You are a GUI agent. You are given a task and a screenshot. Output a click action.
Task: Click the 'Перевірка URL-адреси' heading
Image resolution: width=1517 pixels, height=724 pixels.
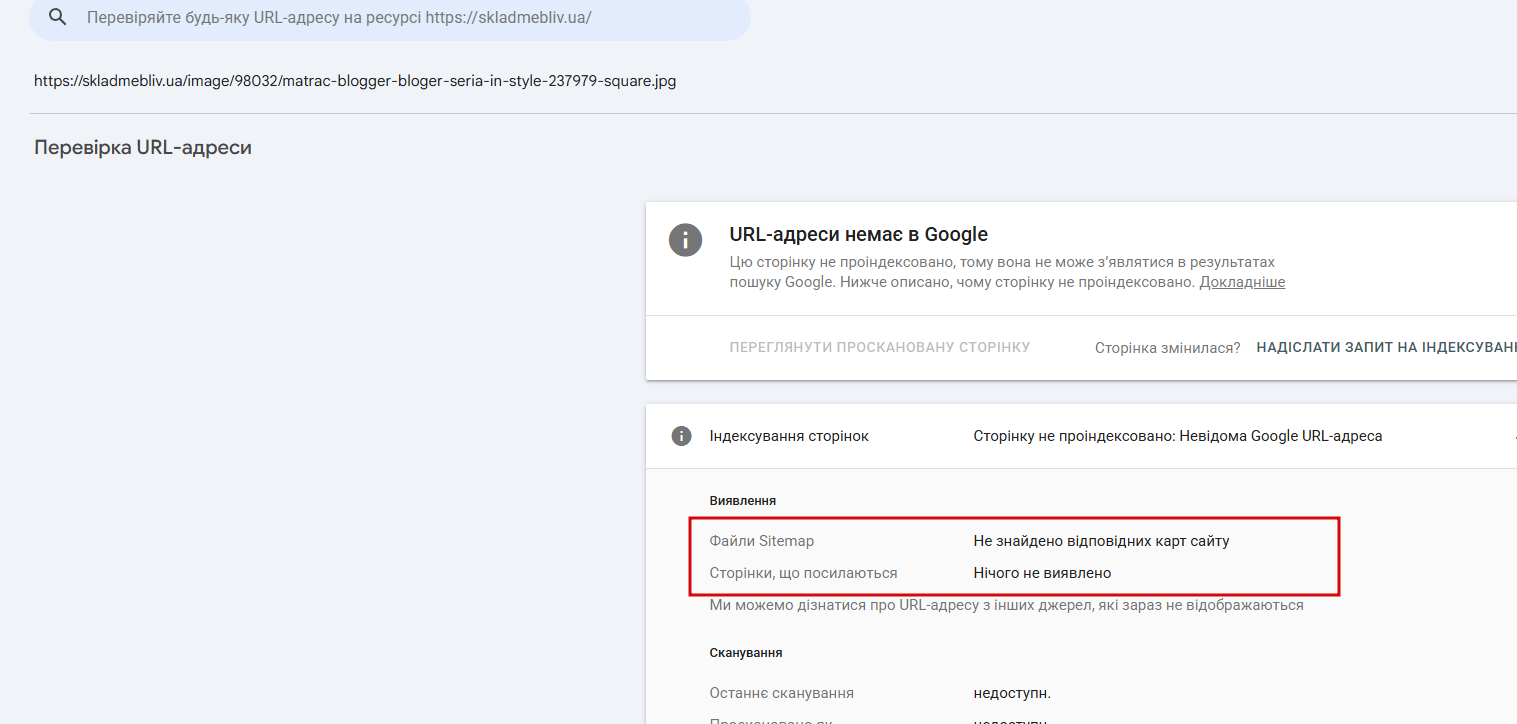pos(143,148)
